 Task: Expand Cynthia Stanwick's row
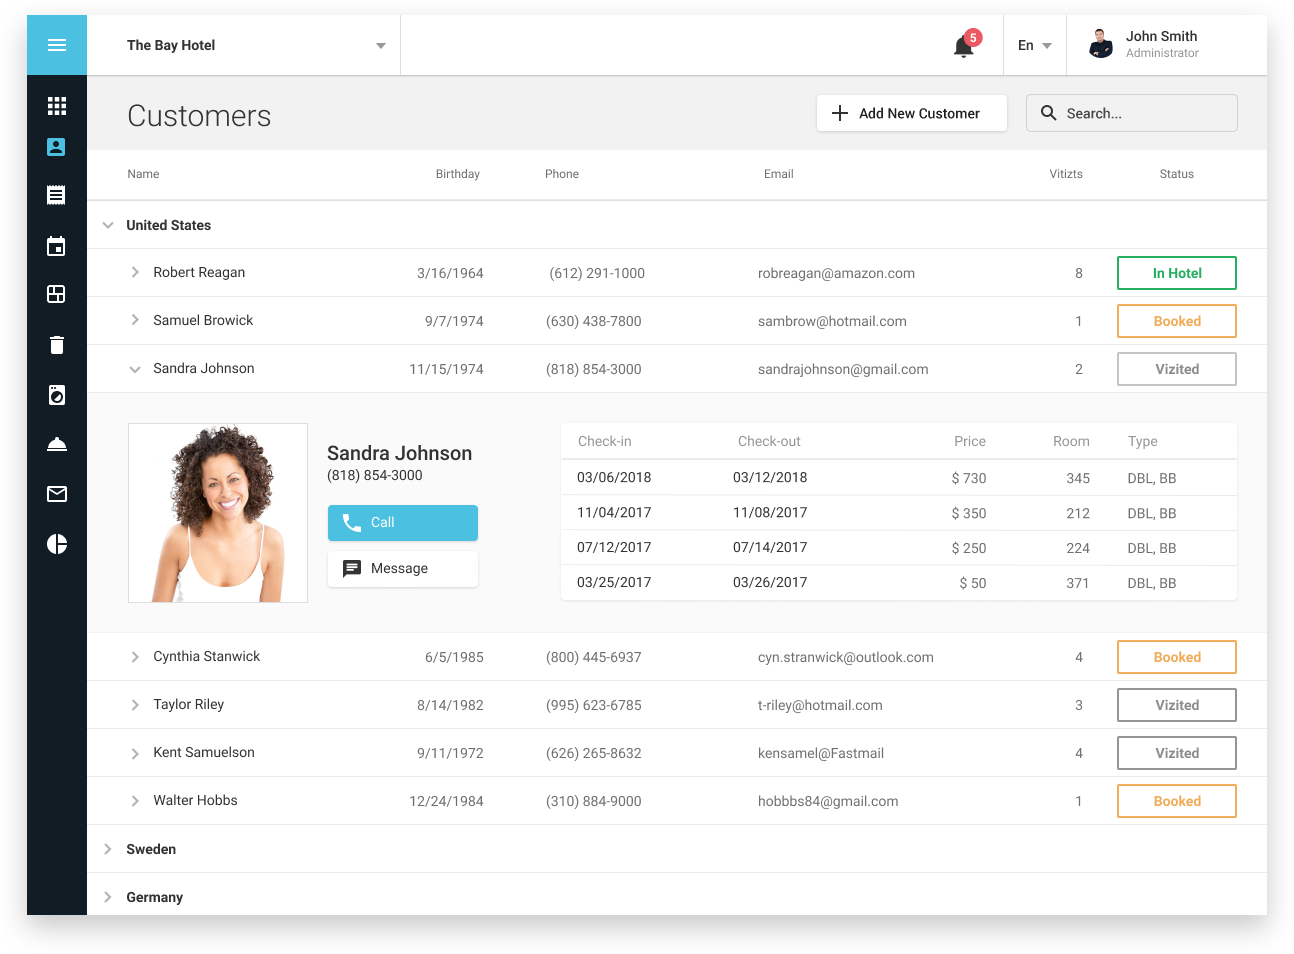(135, 657)
